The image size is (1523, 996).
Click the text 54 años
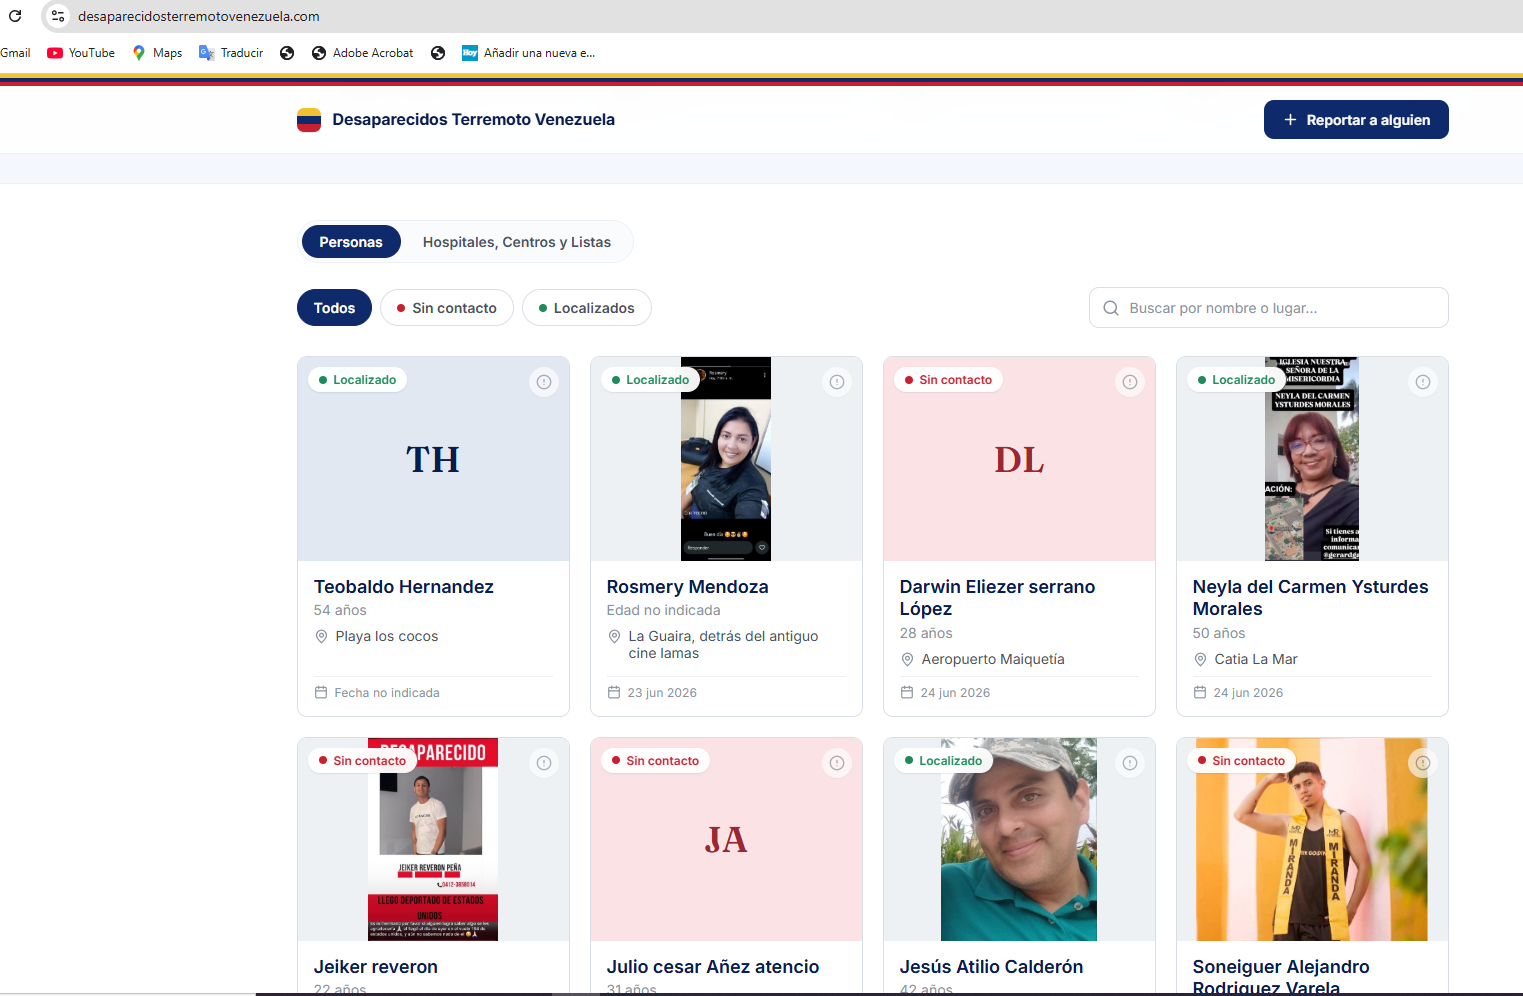click(340, 610)
